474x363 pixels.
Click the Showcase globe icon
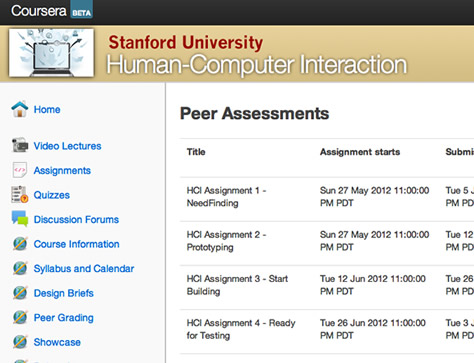pos(20,342)
